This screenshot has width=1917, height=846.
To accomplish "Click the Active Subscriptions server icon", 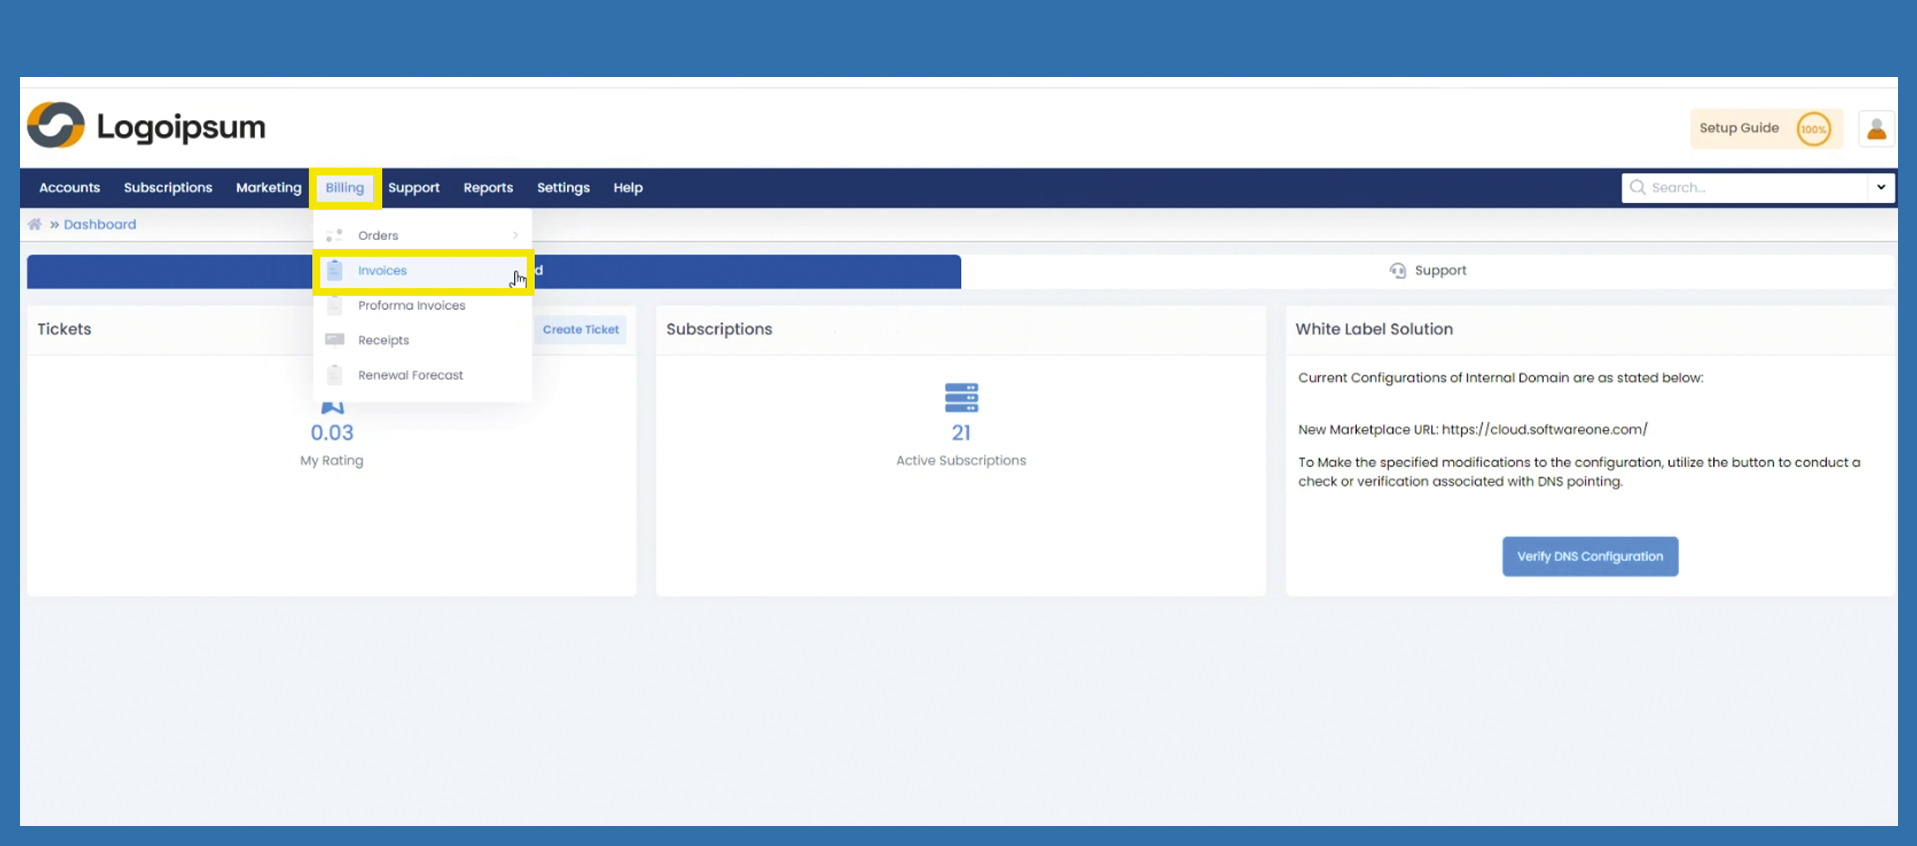I will pyautogui.click(x=961, y=398).
